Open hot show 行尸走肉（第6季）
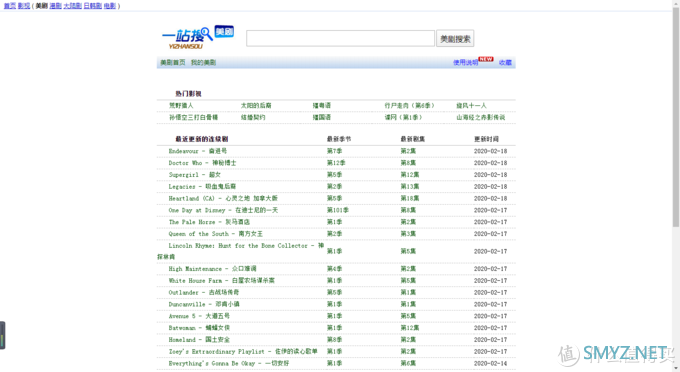The width and height of the screenshot is (680, 372). (x=409, y=105)
